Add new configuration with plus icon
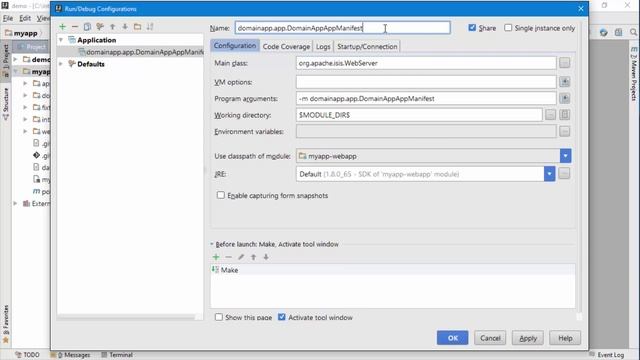 [62, 27]
